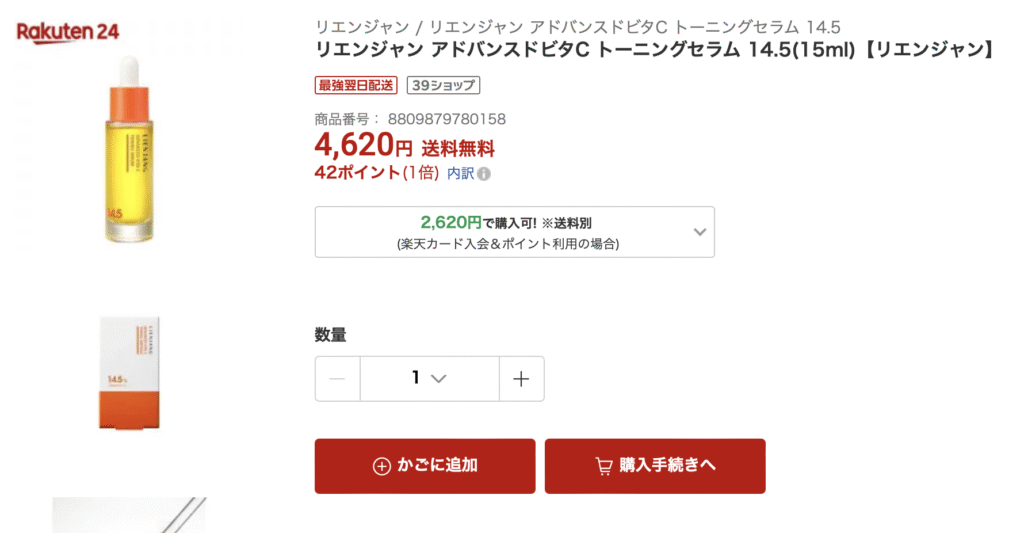Click the info icon beside 内訳
Screen dimensions: 1024x533
tap(484, 174)
